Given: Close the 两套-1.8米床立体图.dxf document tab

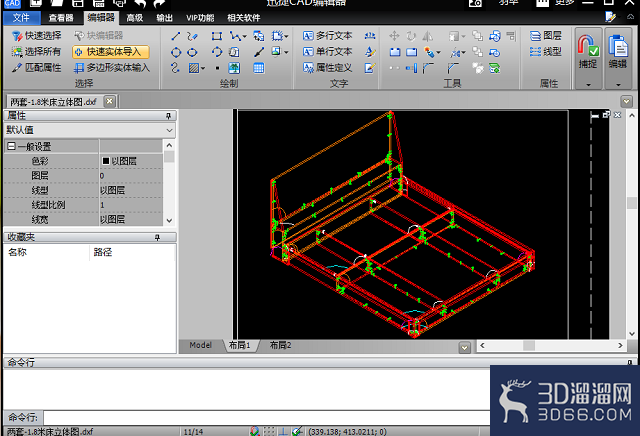Looking at the screenshot, I should coord(110,101).
